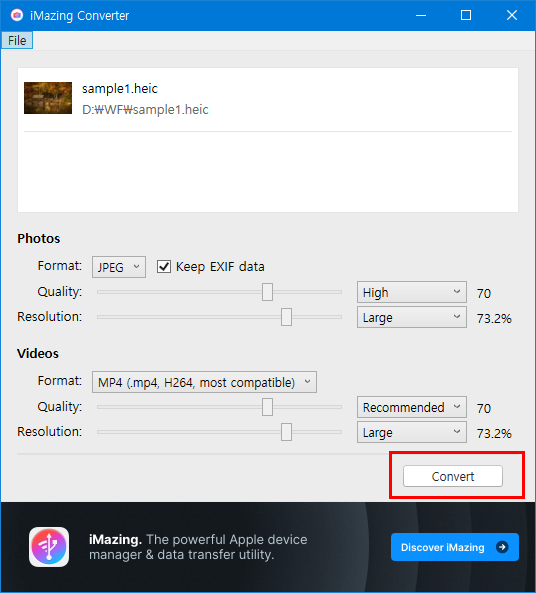Click the arrow icon on the Discover iMazing button

(x=502, y=547)
